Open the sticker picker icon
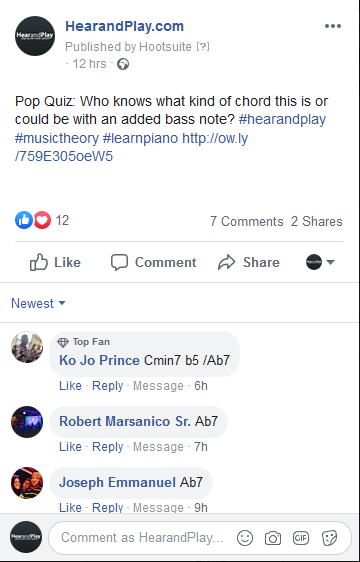 (x=329, y=538)
